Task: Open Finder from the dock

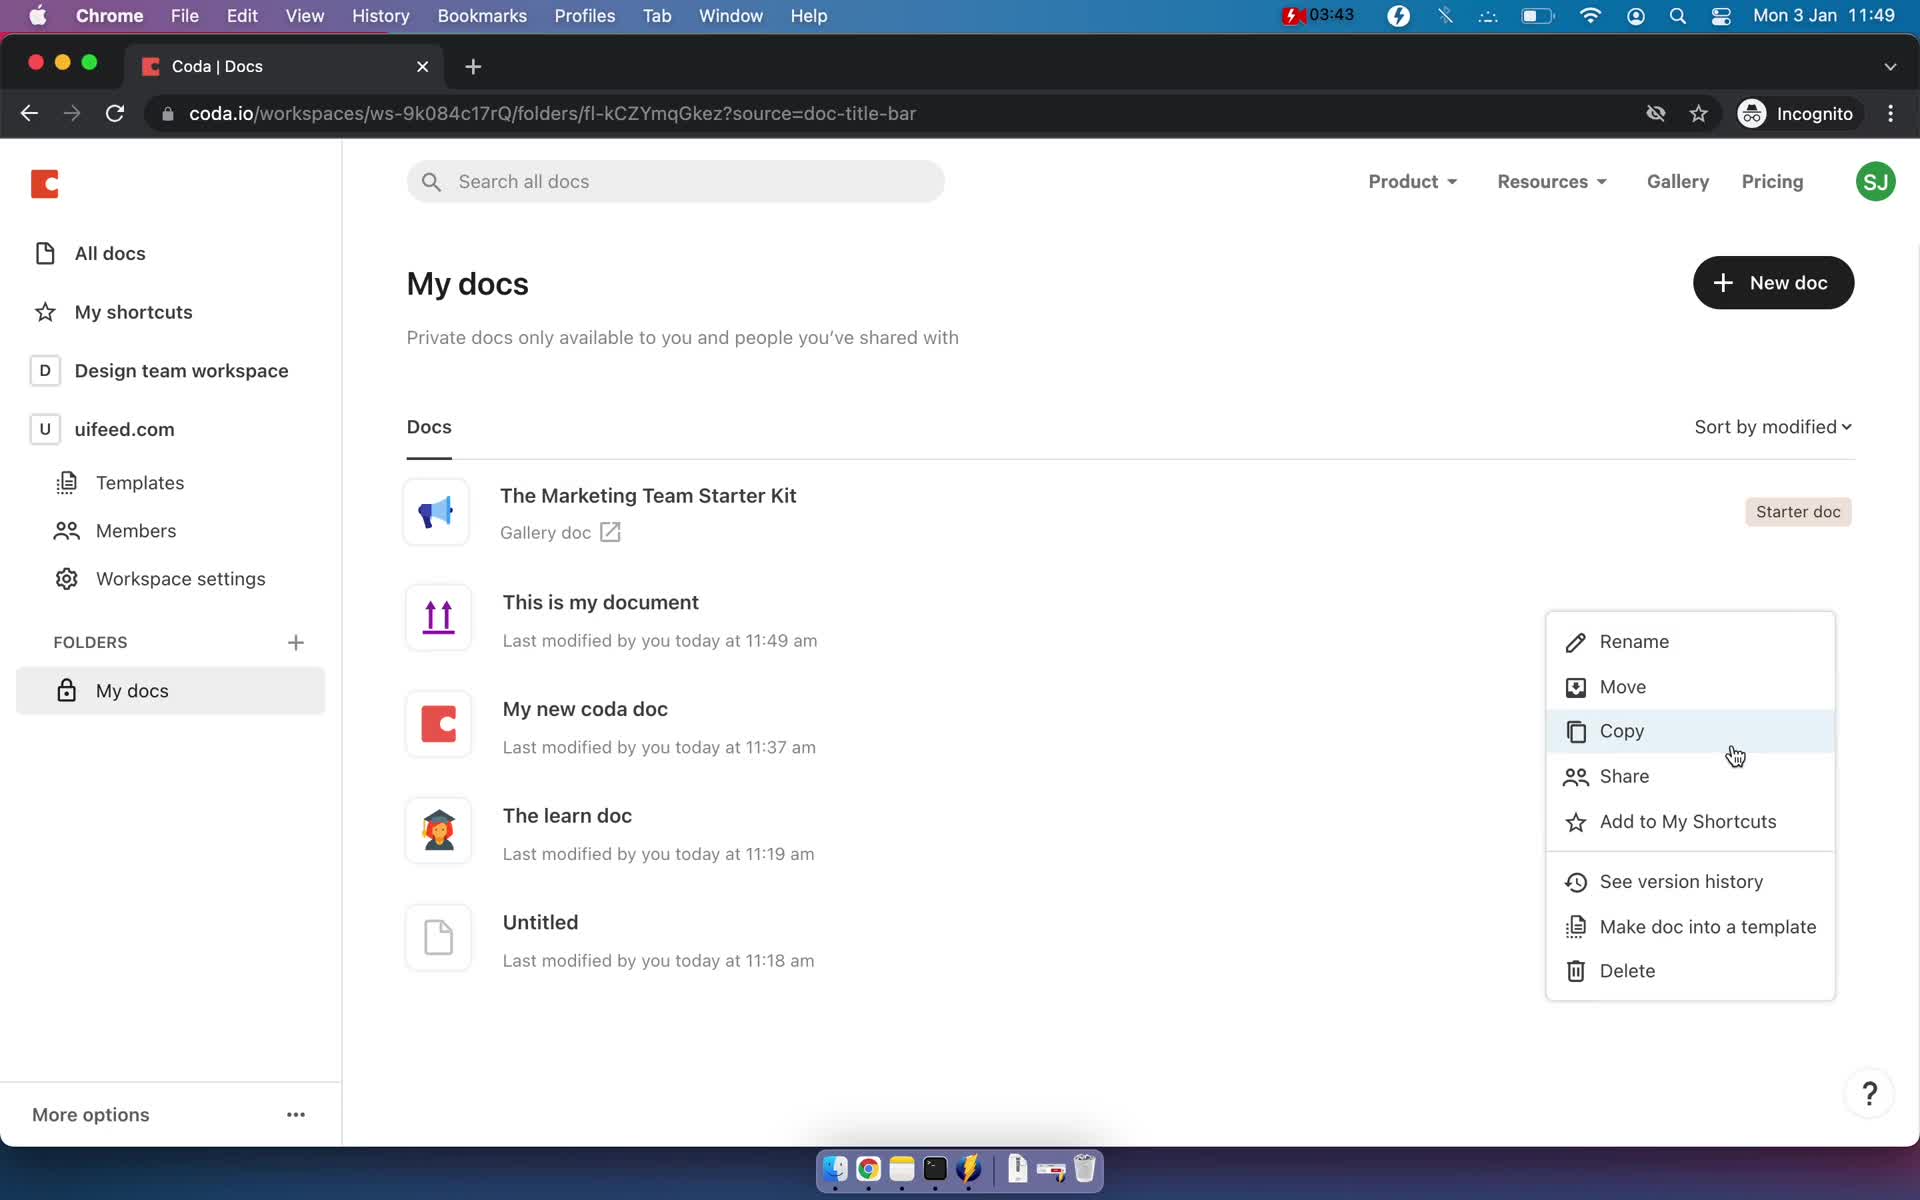Action: [835, 1169]
